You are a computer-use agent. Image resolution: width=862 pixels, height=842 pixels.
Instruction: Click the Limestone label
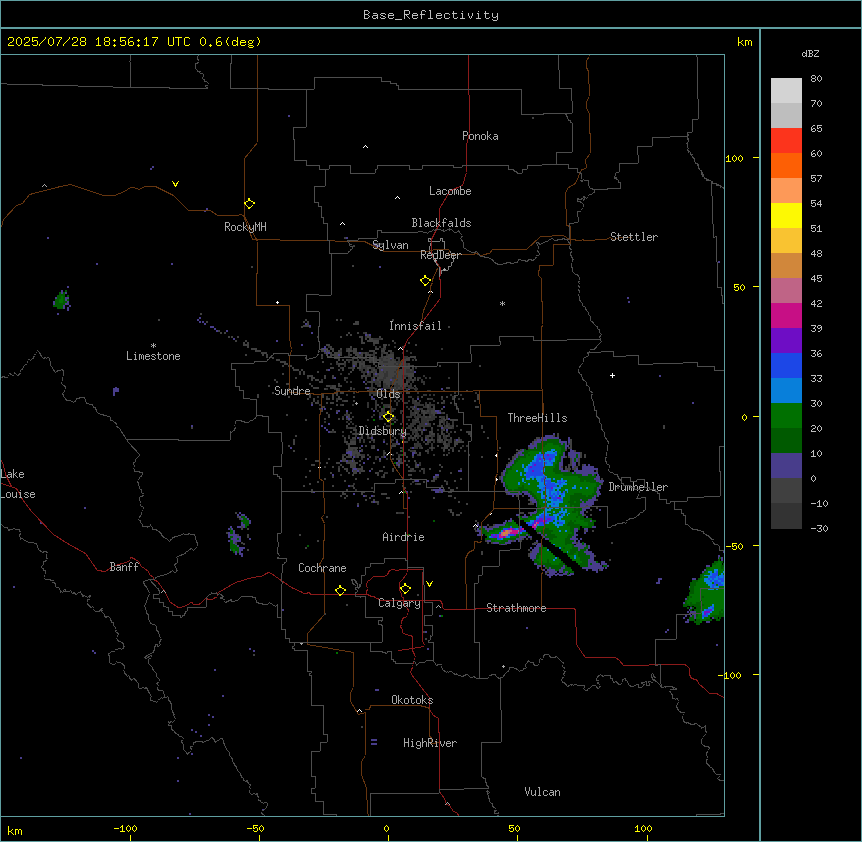click(x=153, y=356)
